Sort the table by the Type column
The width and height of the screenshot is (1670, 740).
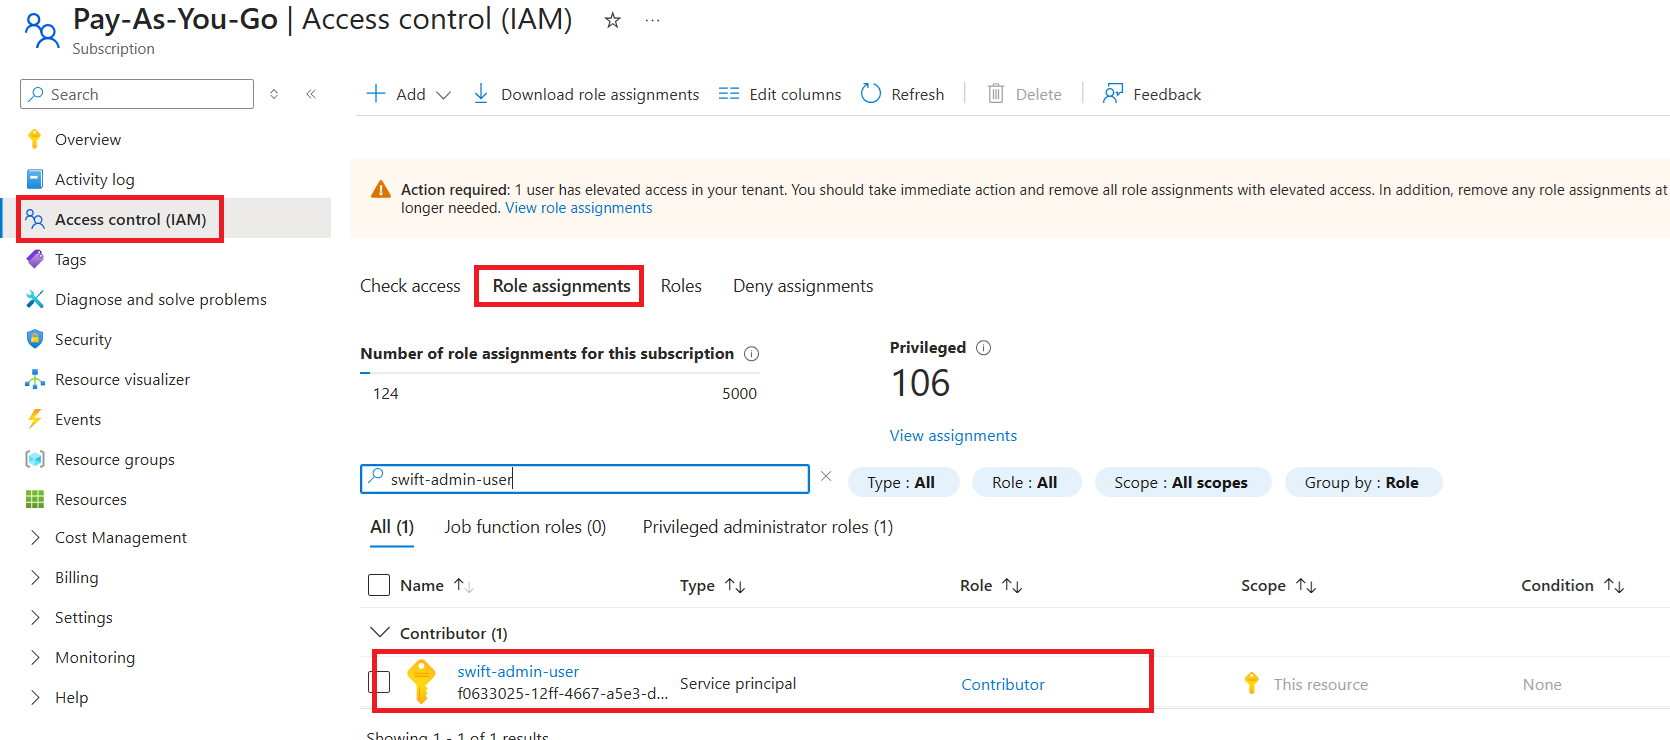(713, 585)
